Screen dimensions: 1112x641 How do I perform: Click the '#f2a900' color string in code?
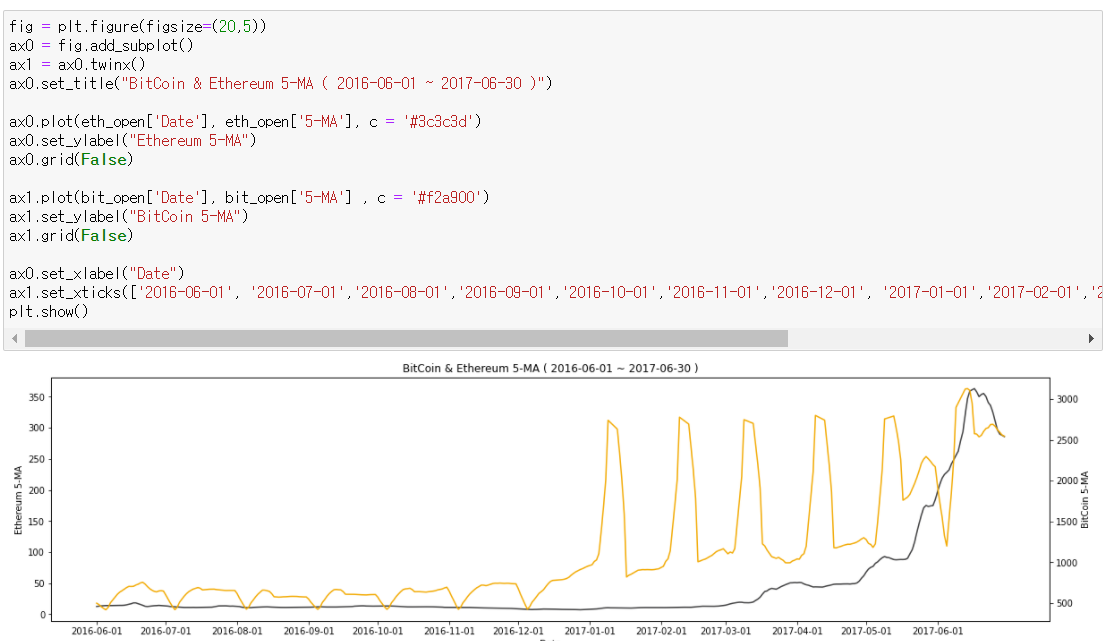click(x=446, y=197)
